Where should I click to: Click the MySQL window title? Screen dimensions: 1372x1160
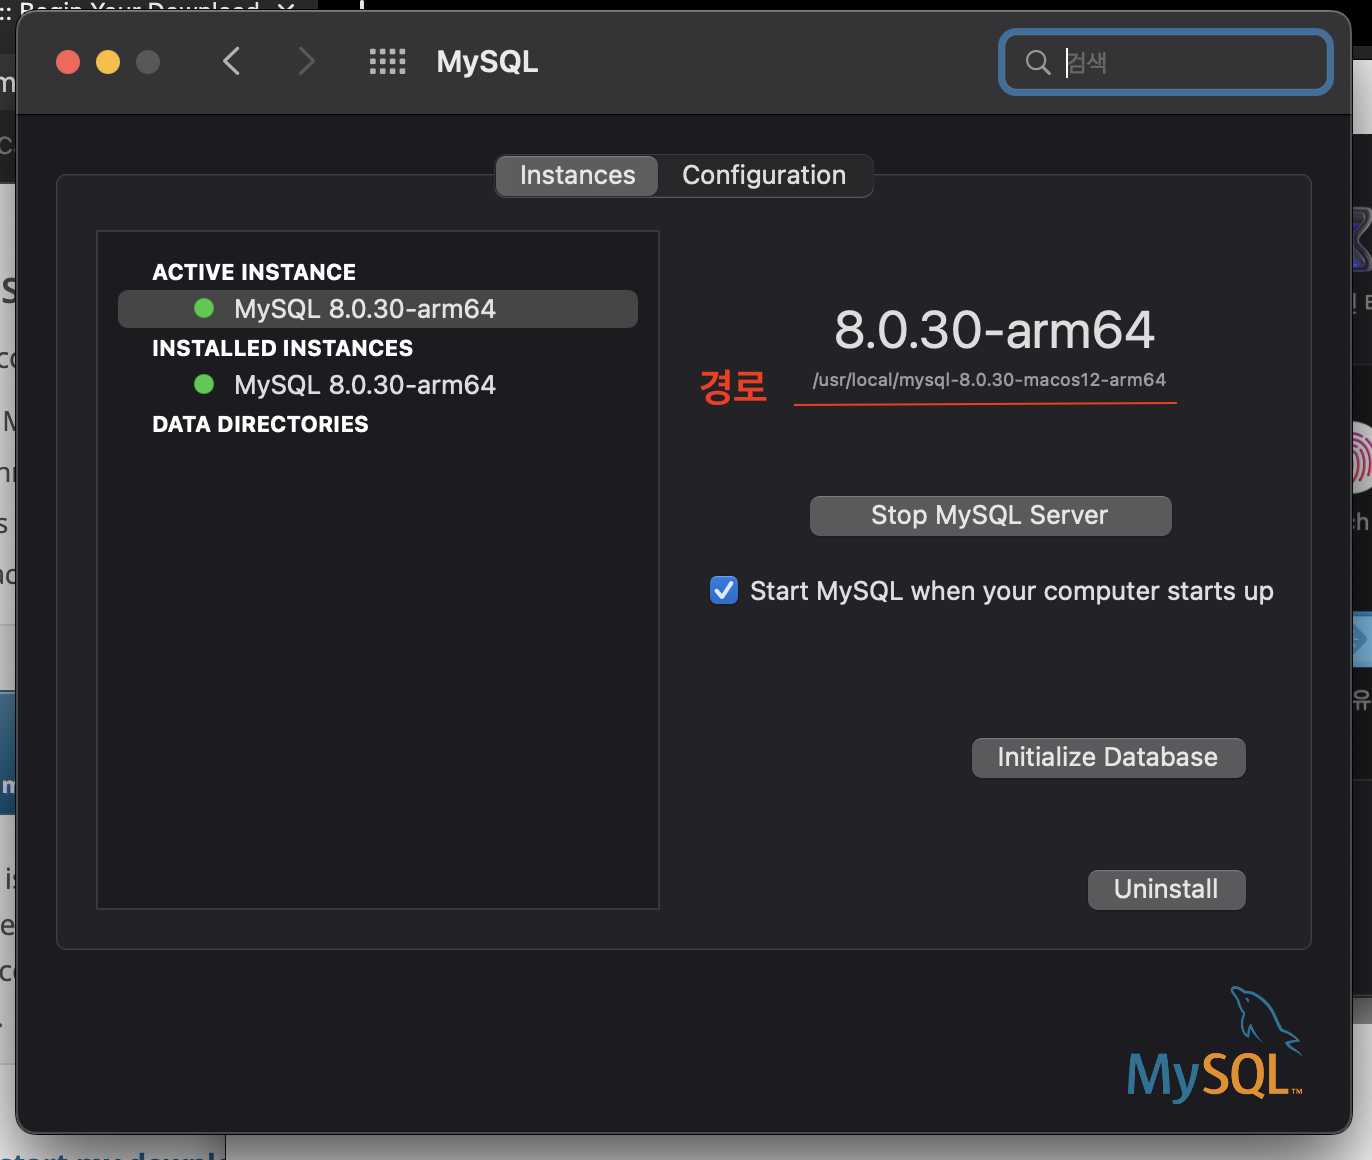pyautogui.click(x=487, y=62)
